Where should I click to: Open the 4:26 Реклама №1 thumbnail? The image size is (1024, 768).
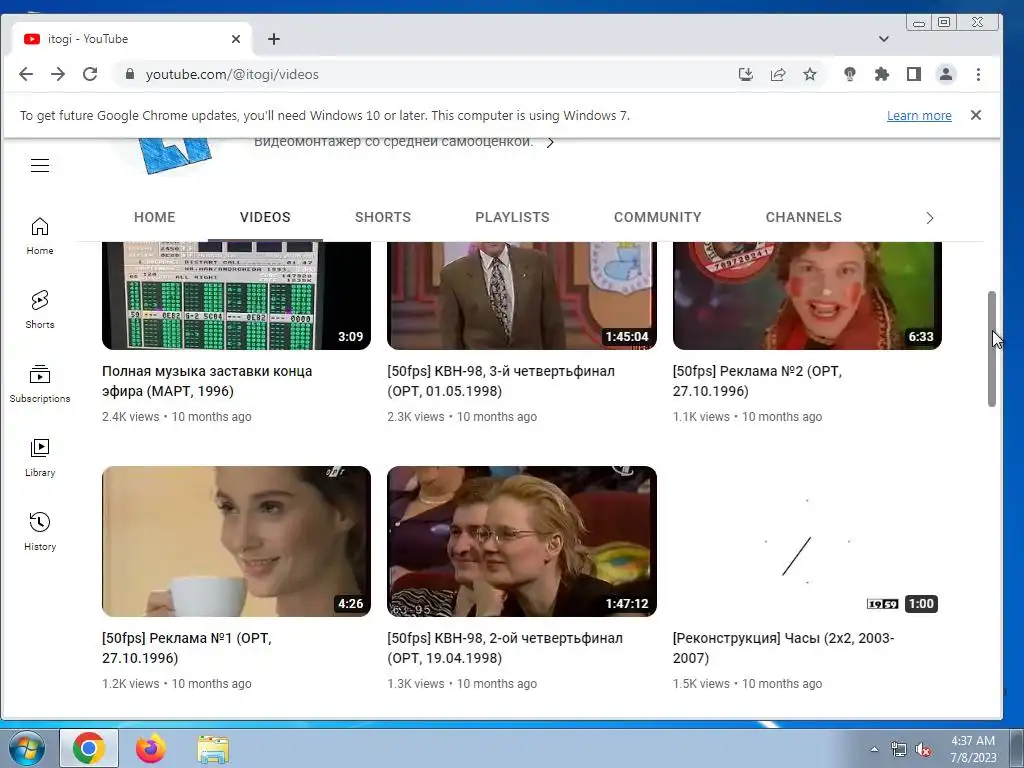(x=236, y=541)
